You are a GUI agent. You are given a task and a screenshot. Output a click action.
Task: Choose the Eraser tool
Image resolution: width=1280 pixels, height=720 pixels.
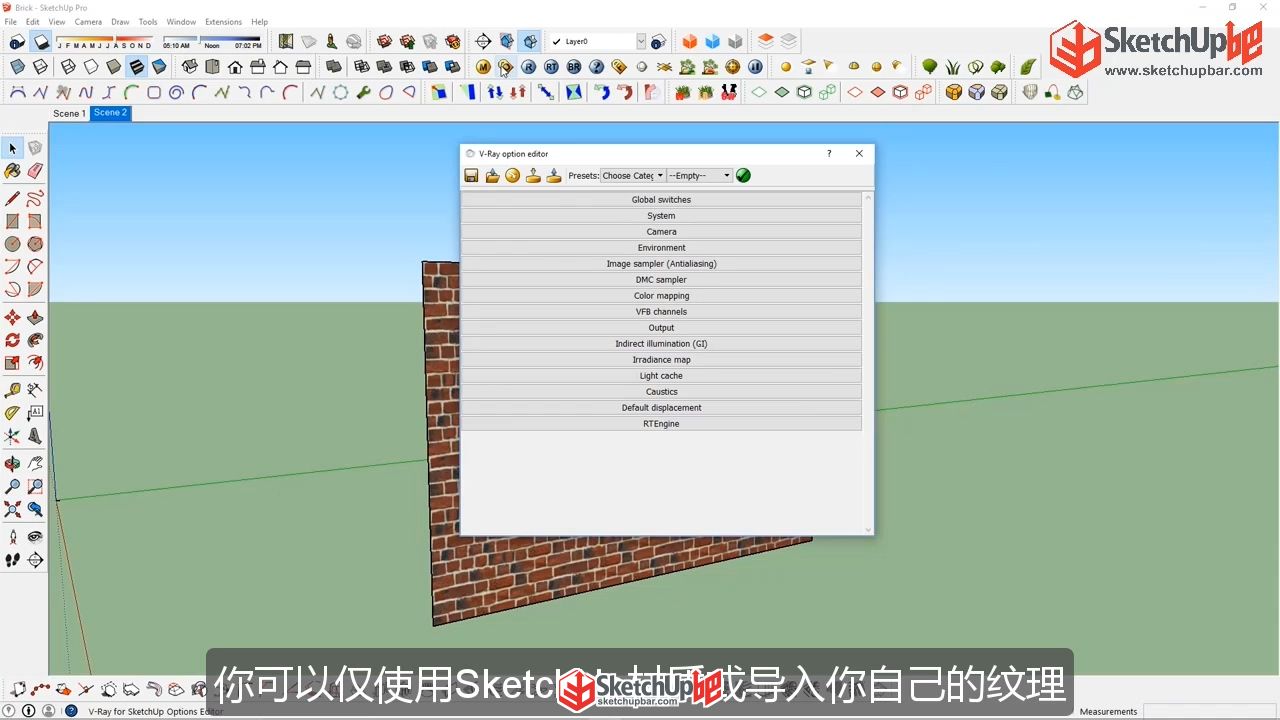(35, 171)
